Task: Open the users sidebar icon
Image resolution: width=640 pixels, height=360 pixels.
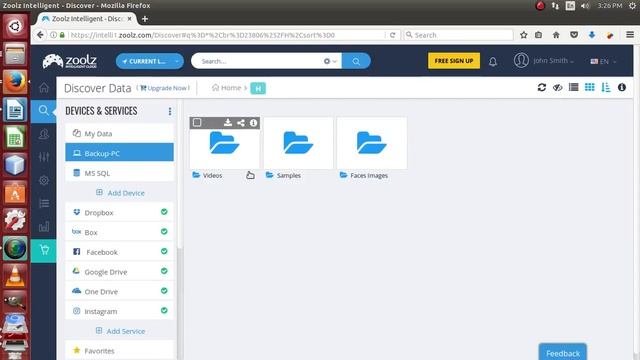Action: coord(44,134)
